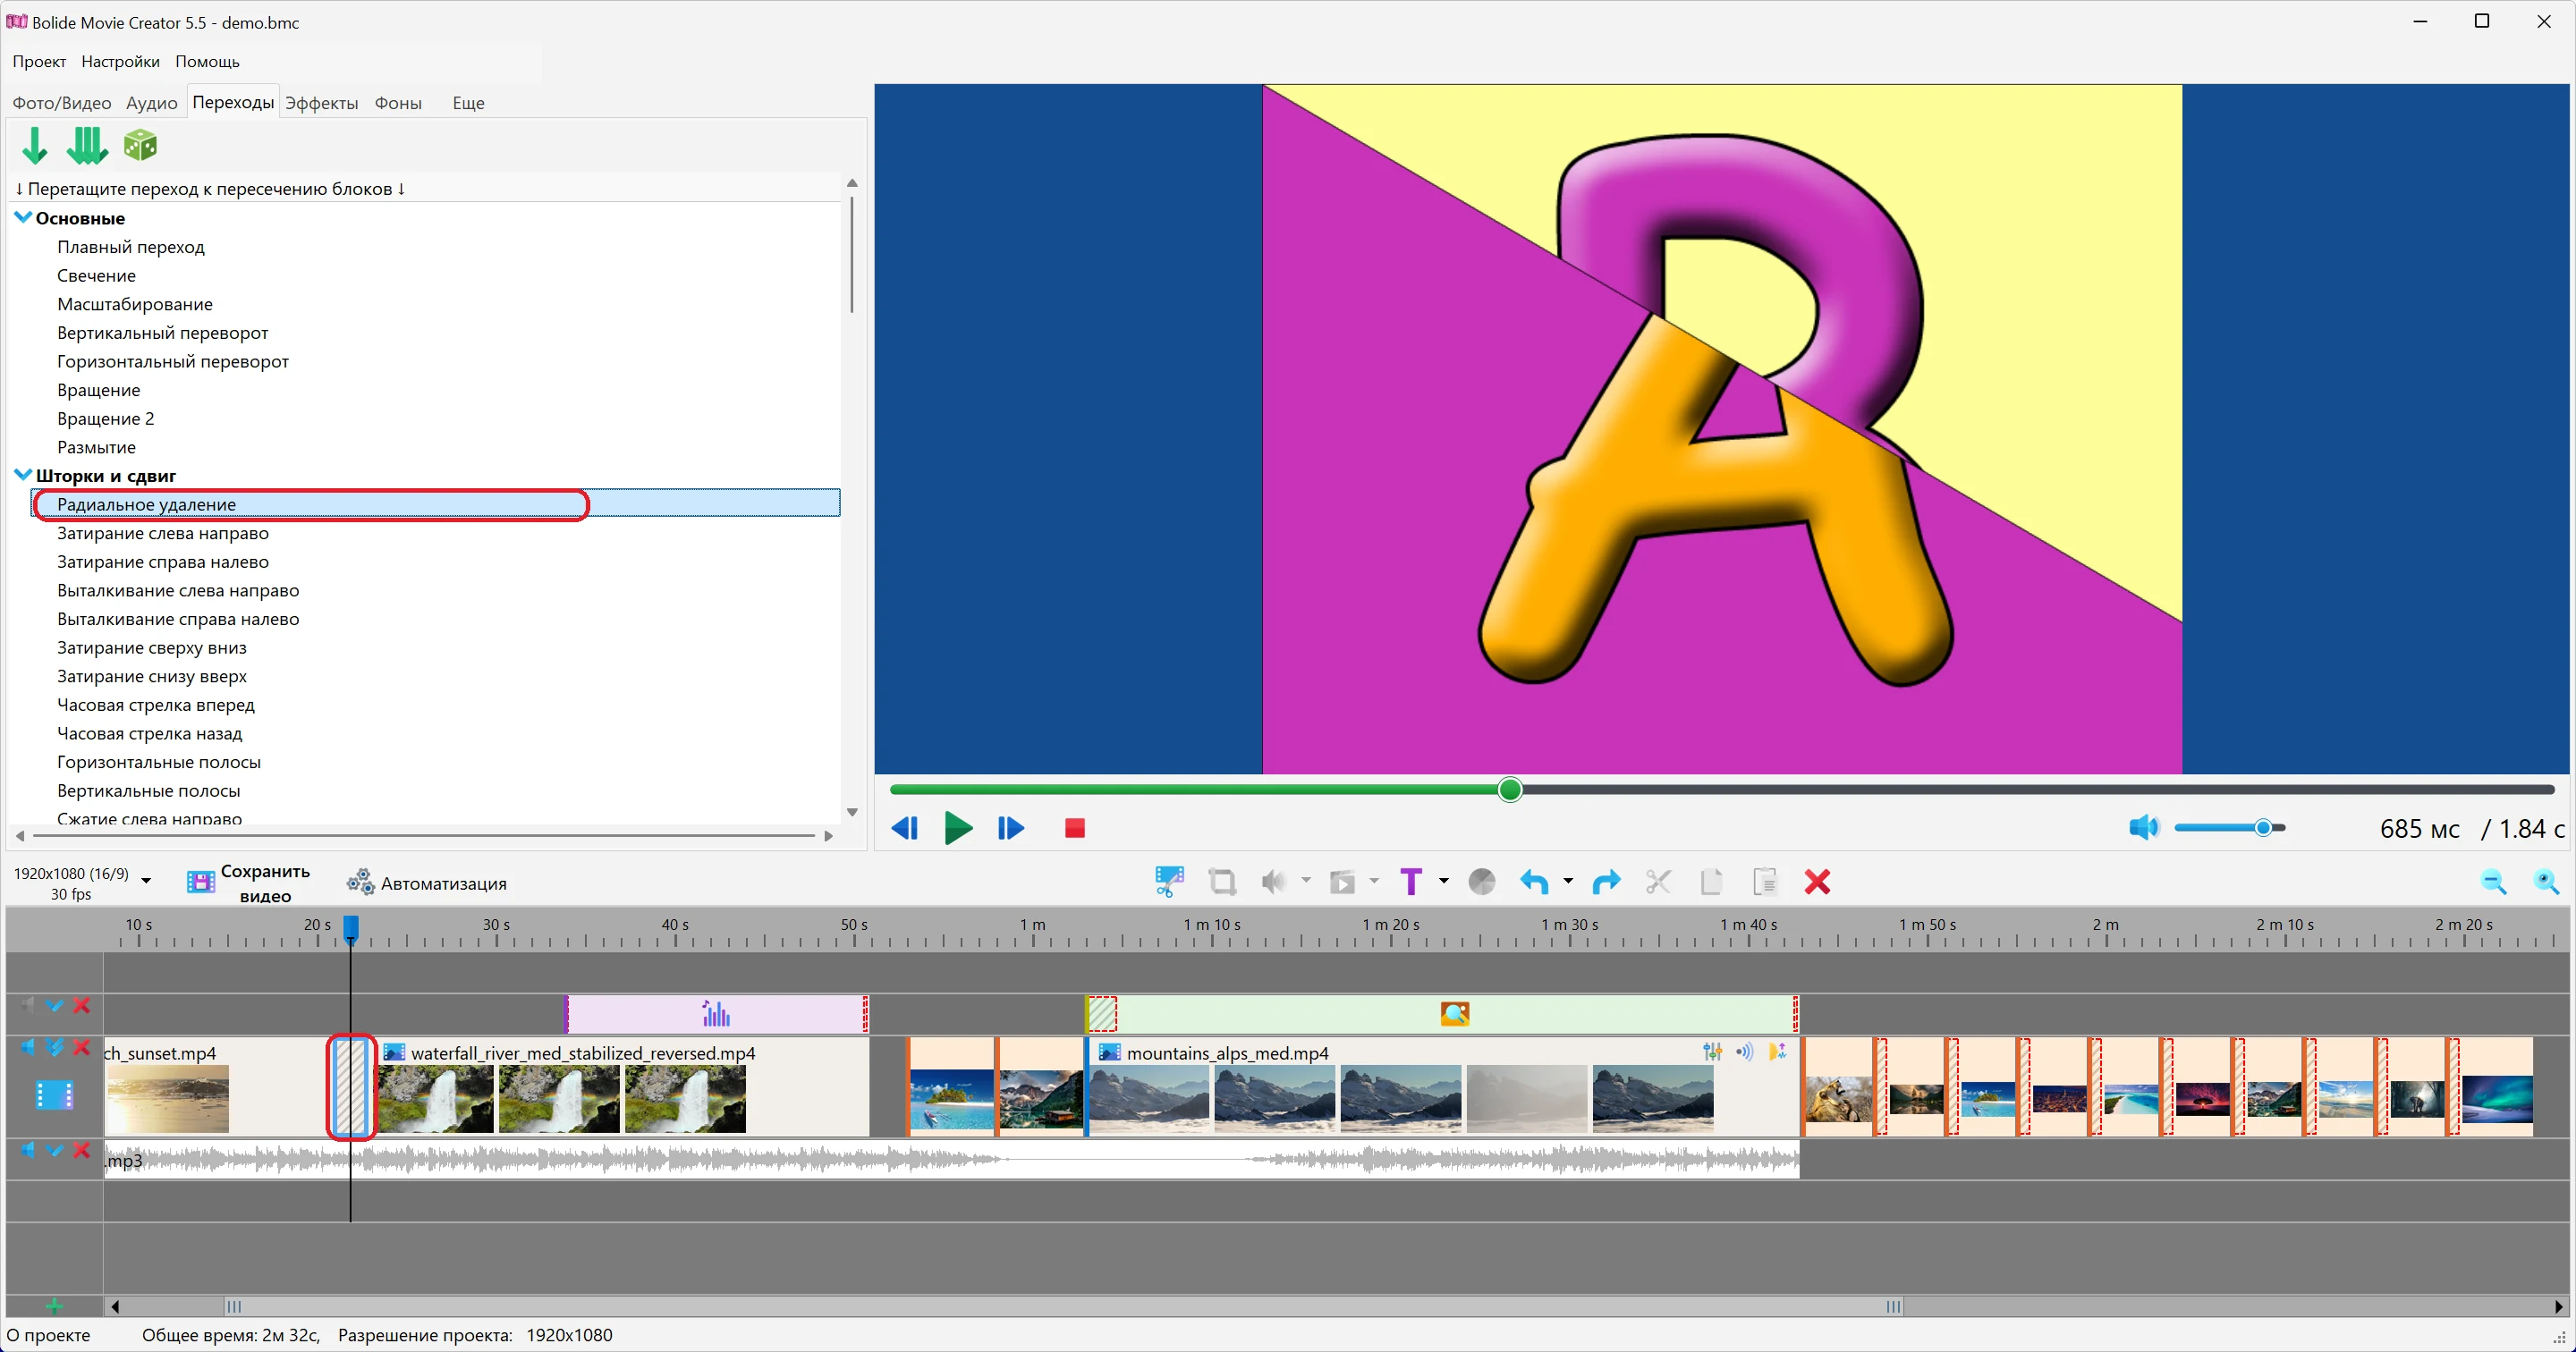Undo the last action with the blue arrow
The width and height of the screenshot is (2576, 1352).
[1534, 881]
